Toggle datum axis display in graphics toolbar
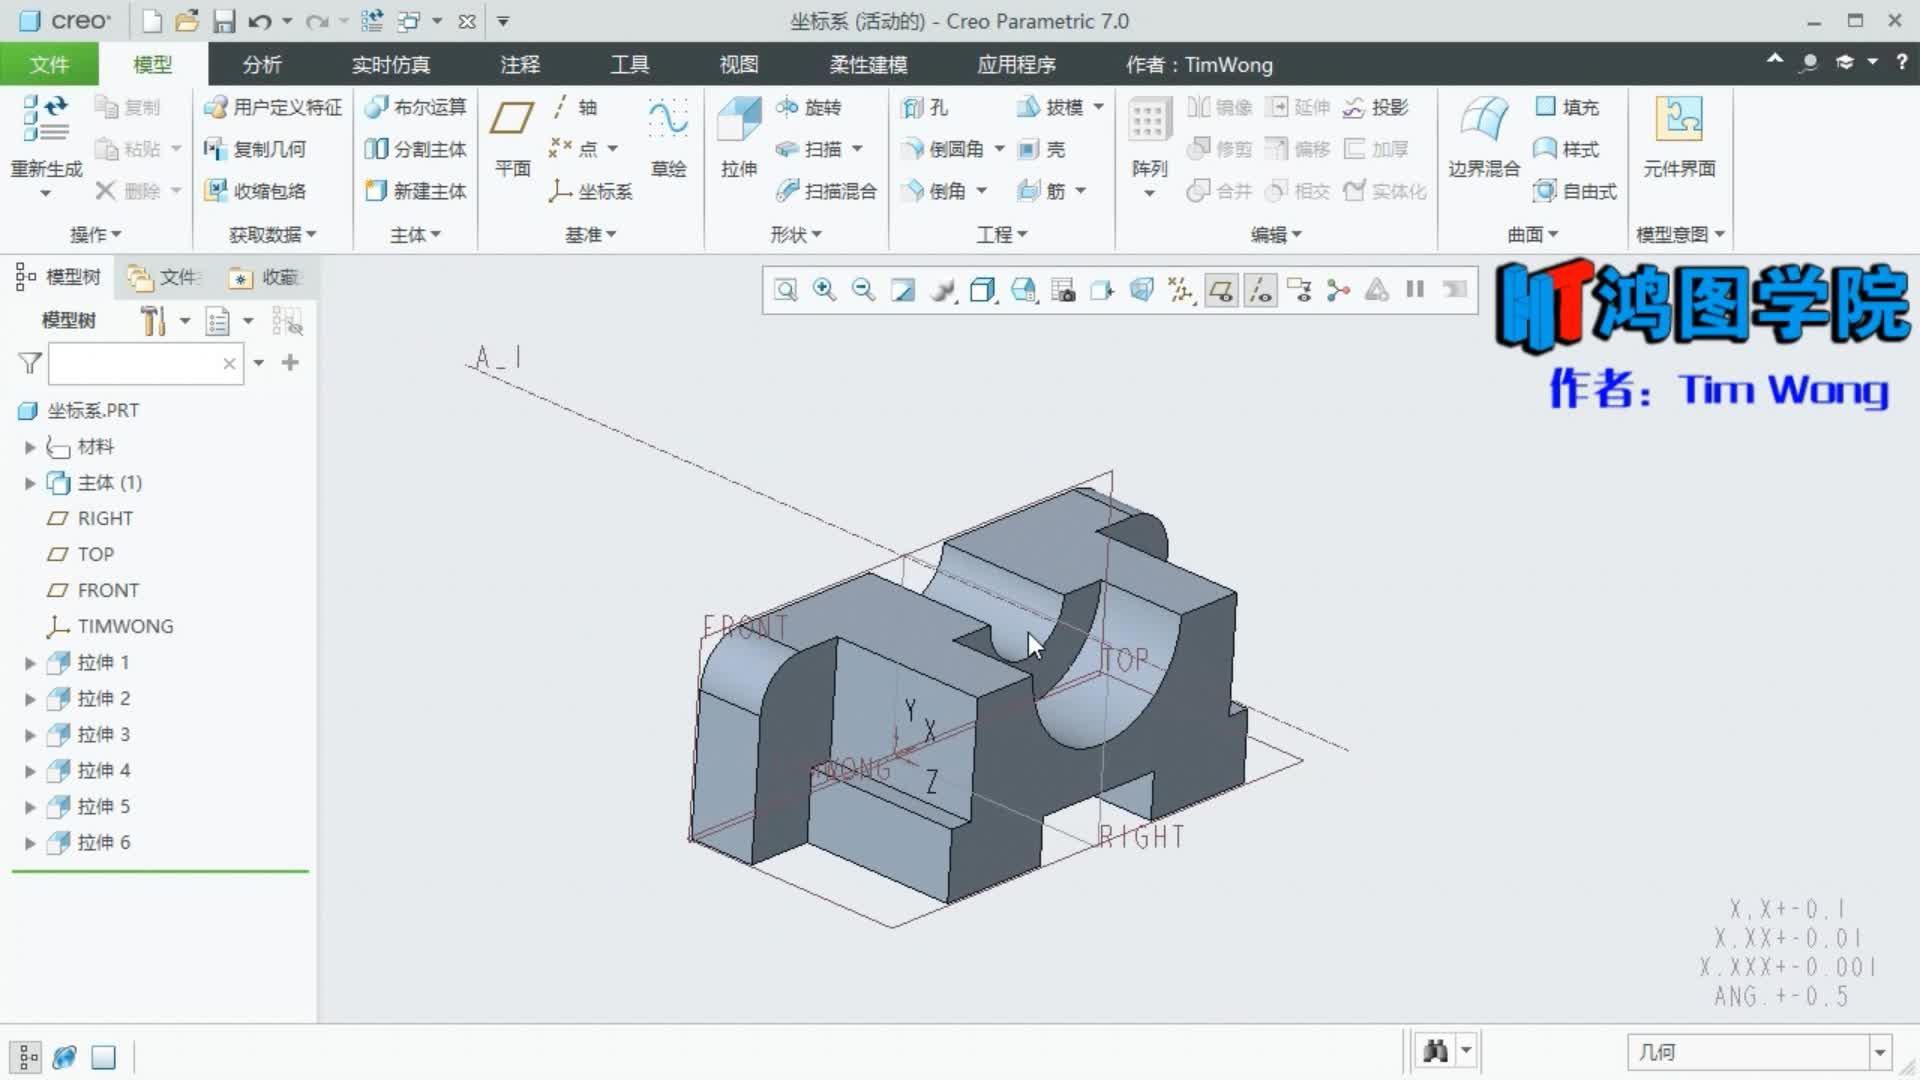This screenshot has width=1920, height=1080. 1261,291
